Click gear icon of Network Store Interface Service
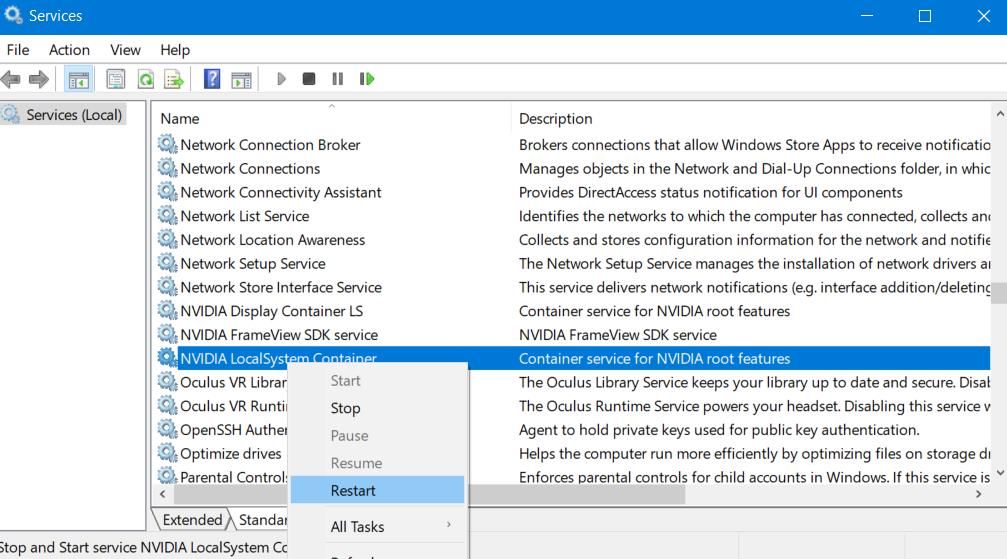This screenshot has width=1007, height=559. (168, 287)
